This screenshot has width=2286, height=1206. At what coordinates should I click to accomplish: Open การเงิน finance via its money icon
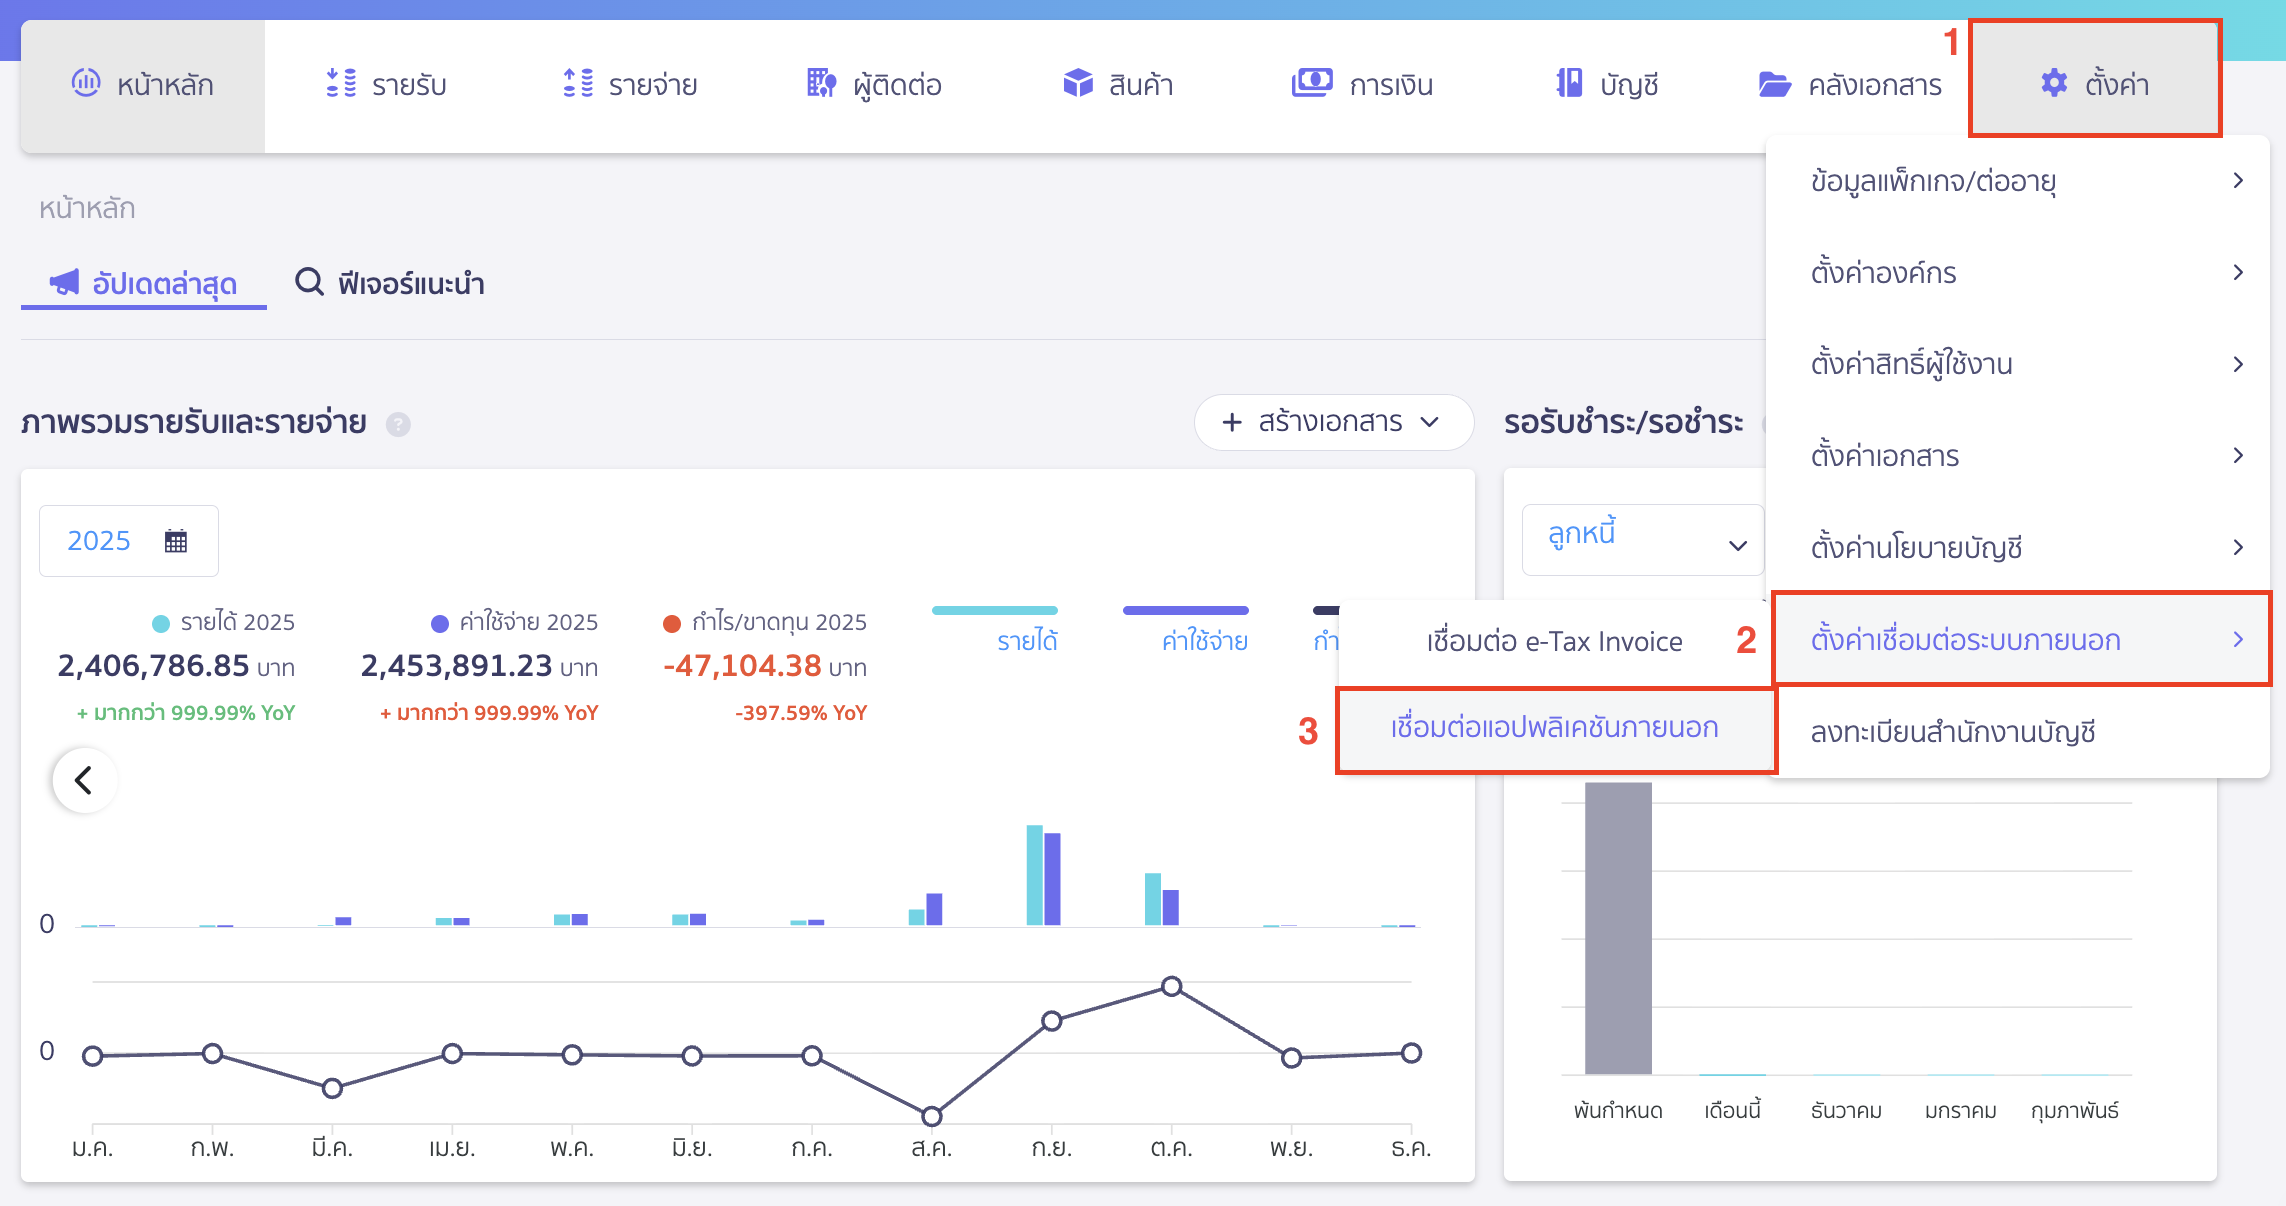1312,84
